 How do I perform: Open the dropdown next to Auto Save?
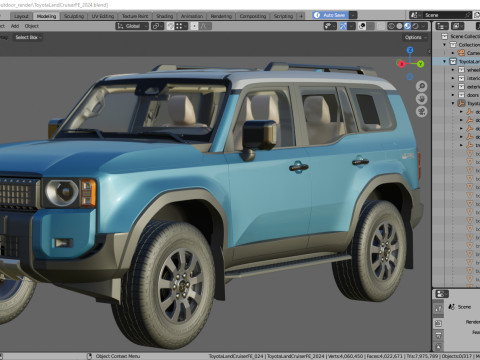(x=353, y=15)
